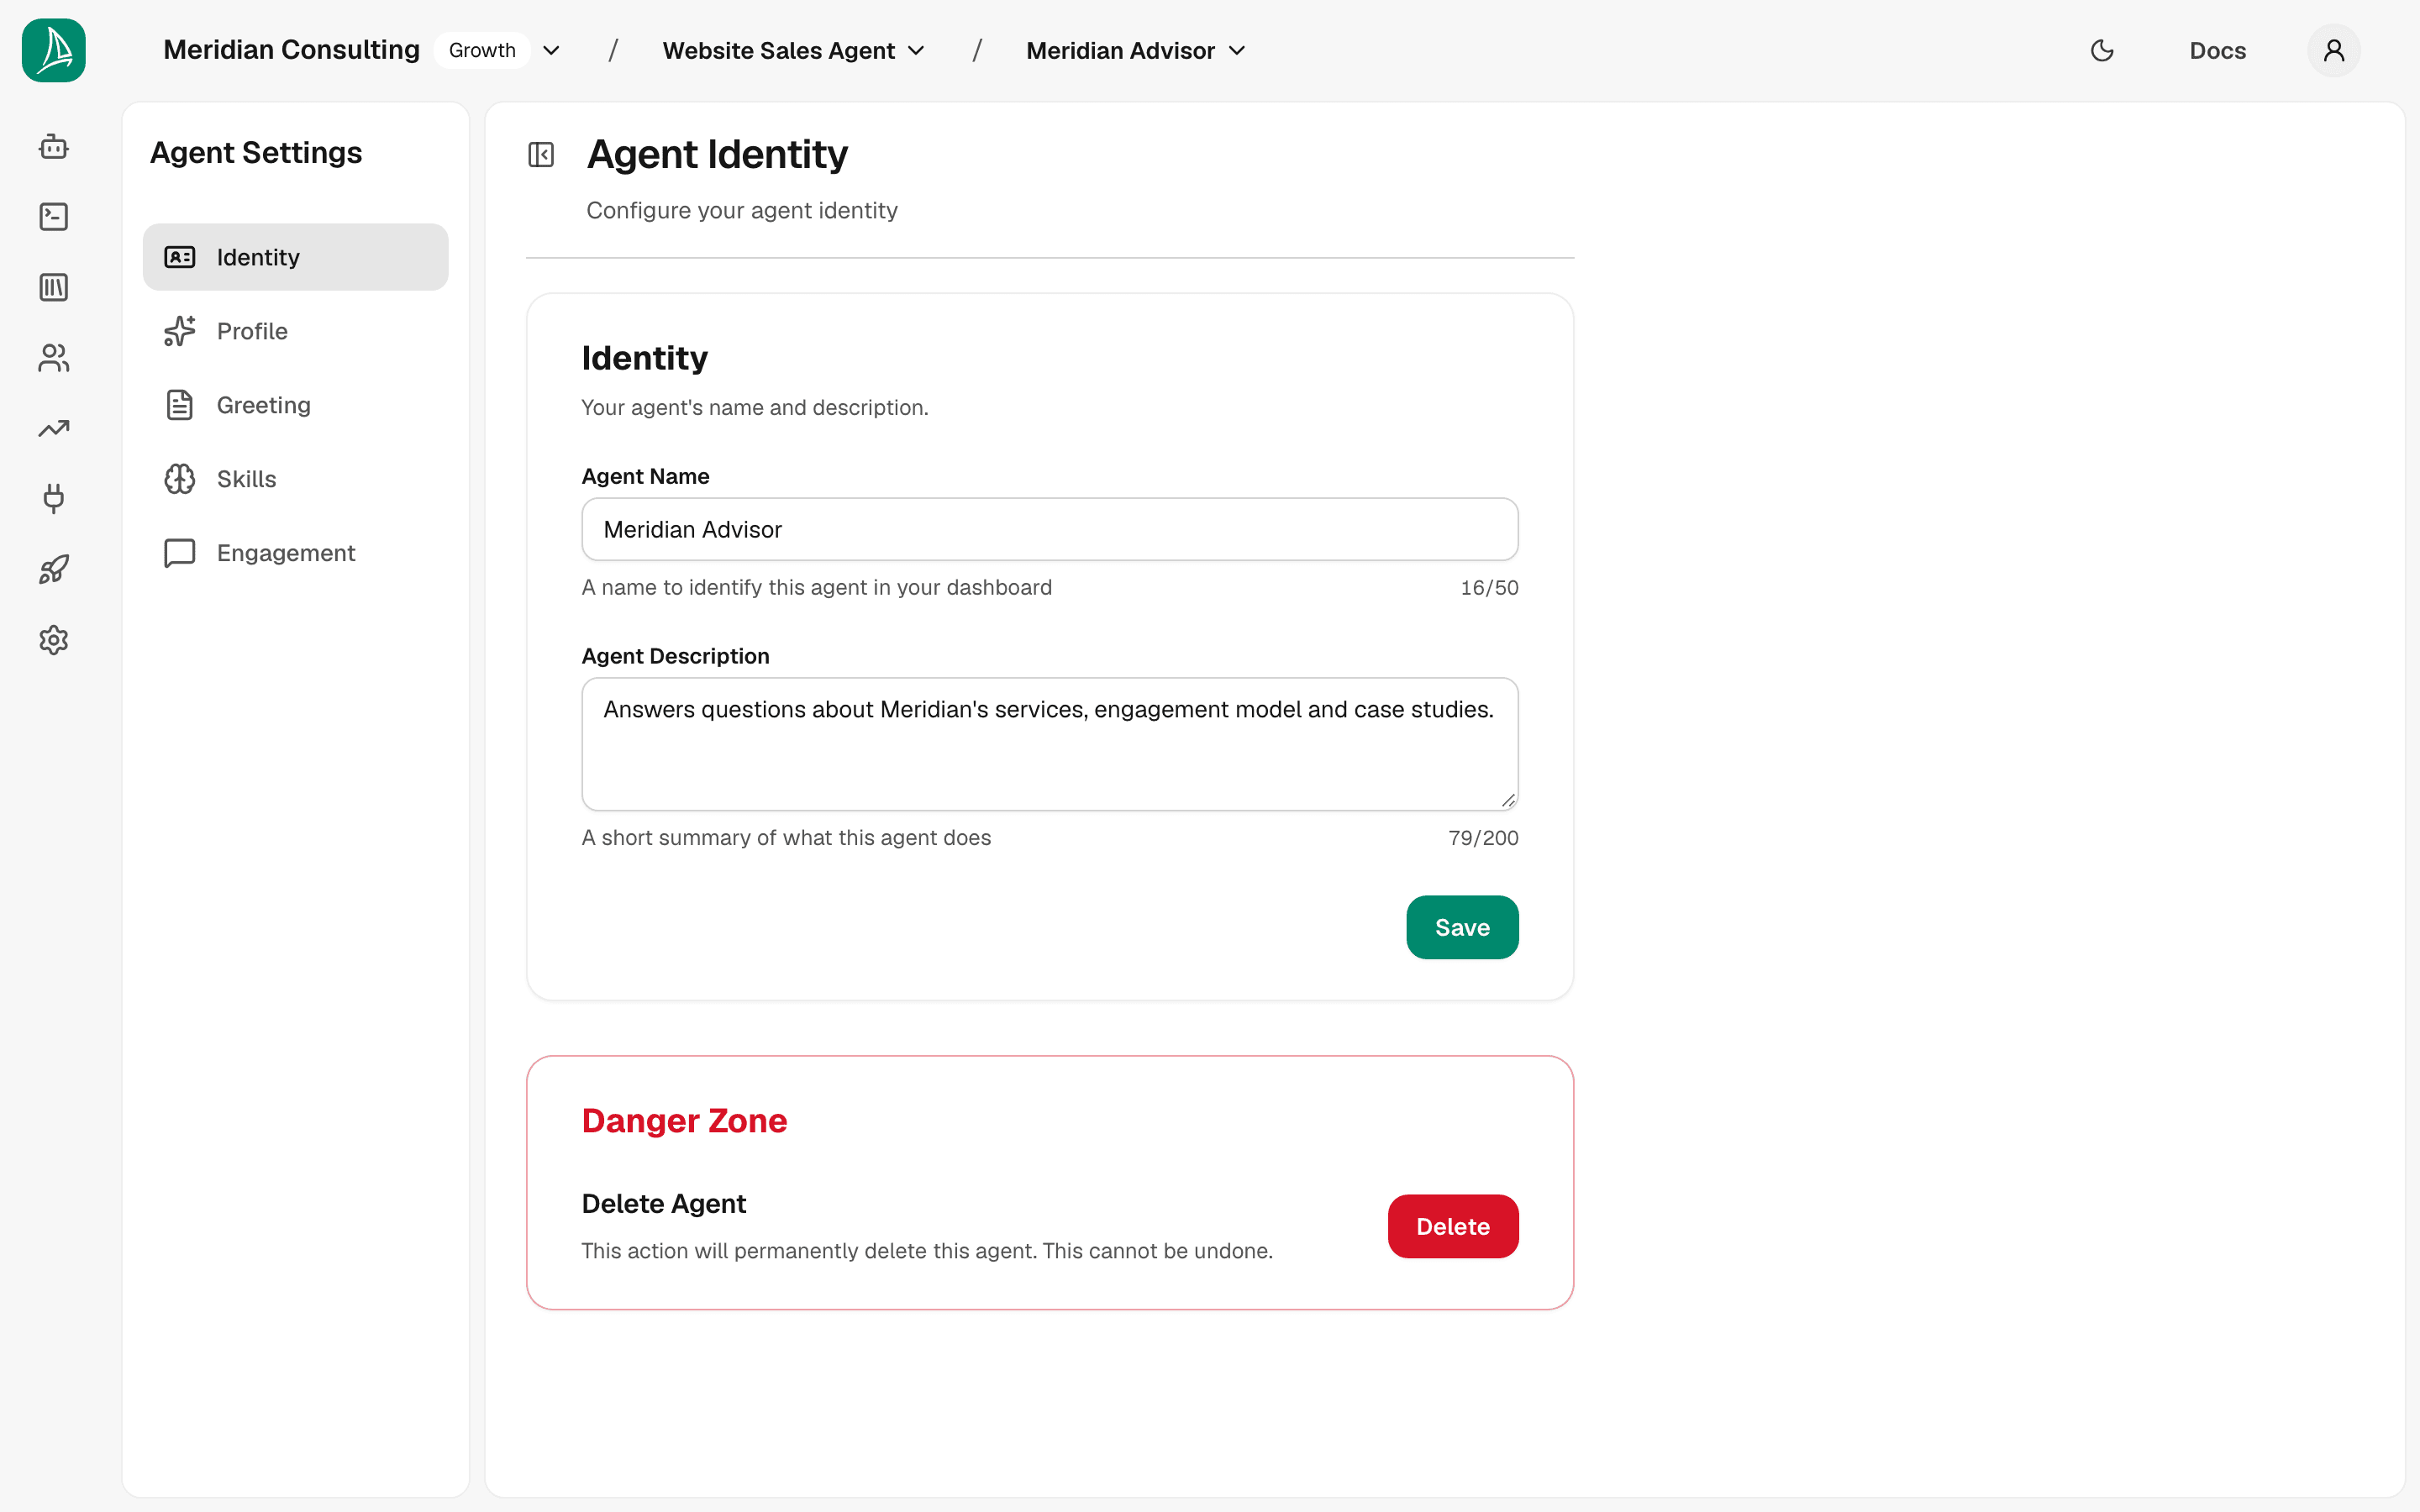This screenshot has height=1512, width=2420.
Task: Expand the Website Sales Agent dropdown
Action: click(x=794, y=50)
